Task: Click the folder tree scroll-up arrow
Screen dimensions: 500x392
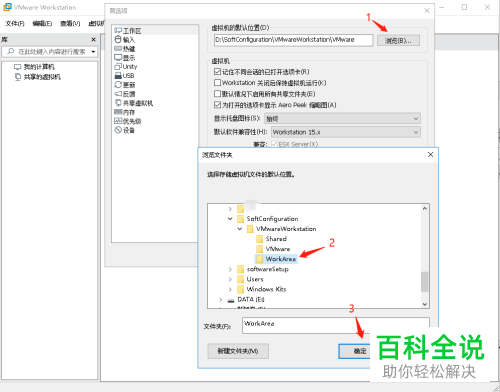Action: tap(425, 209)
